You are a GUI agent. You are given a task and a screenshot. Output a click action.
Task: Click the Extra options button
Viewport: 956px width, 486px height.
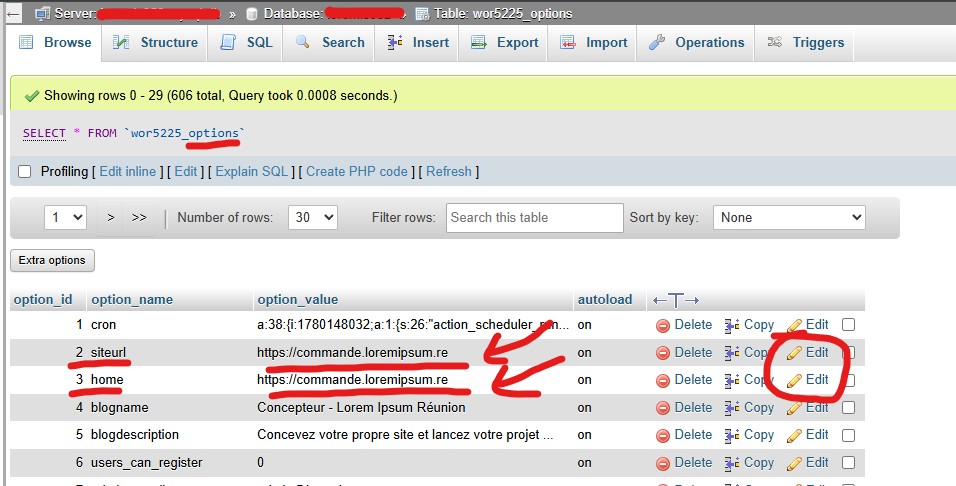[x=52, y=260]
